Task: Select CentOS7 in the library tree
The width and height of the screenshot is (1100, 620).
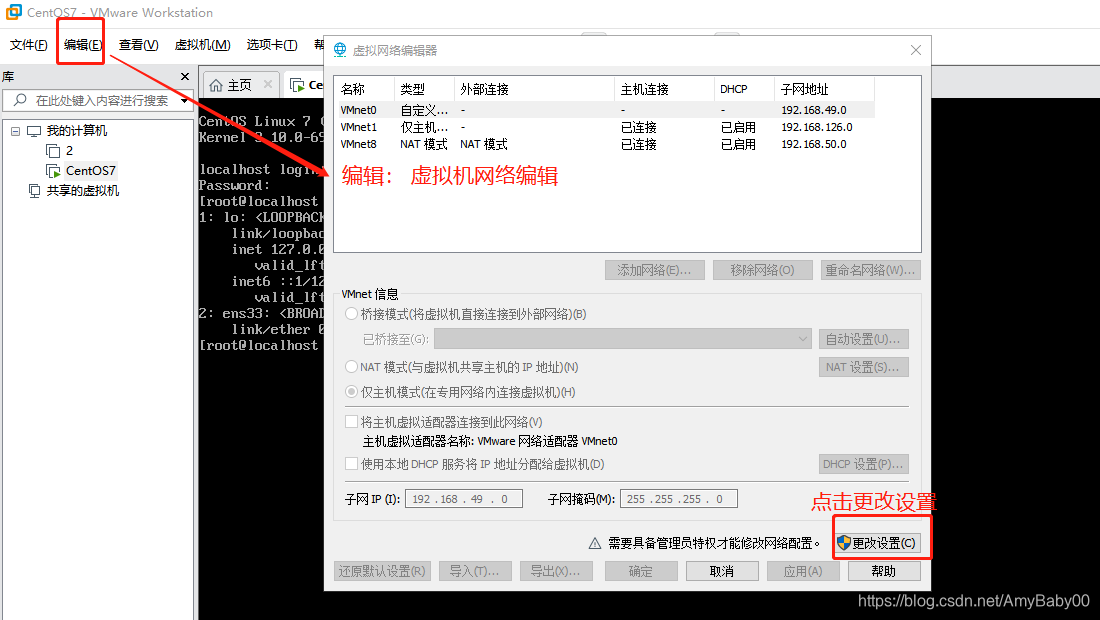Action: pyautogui.click(x=90, y=170)
